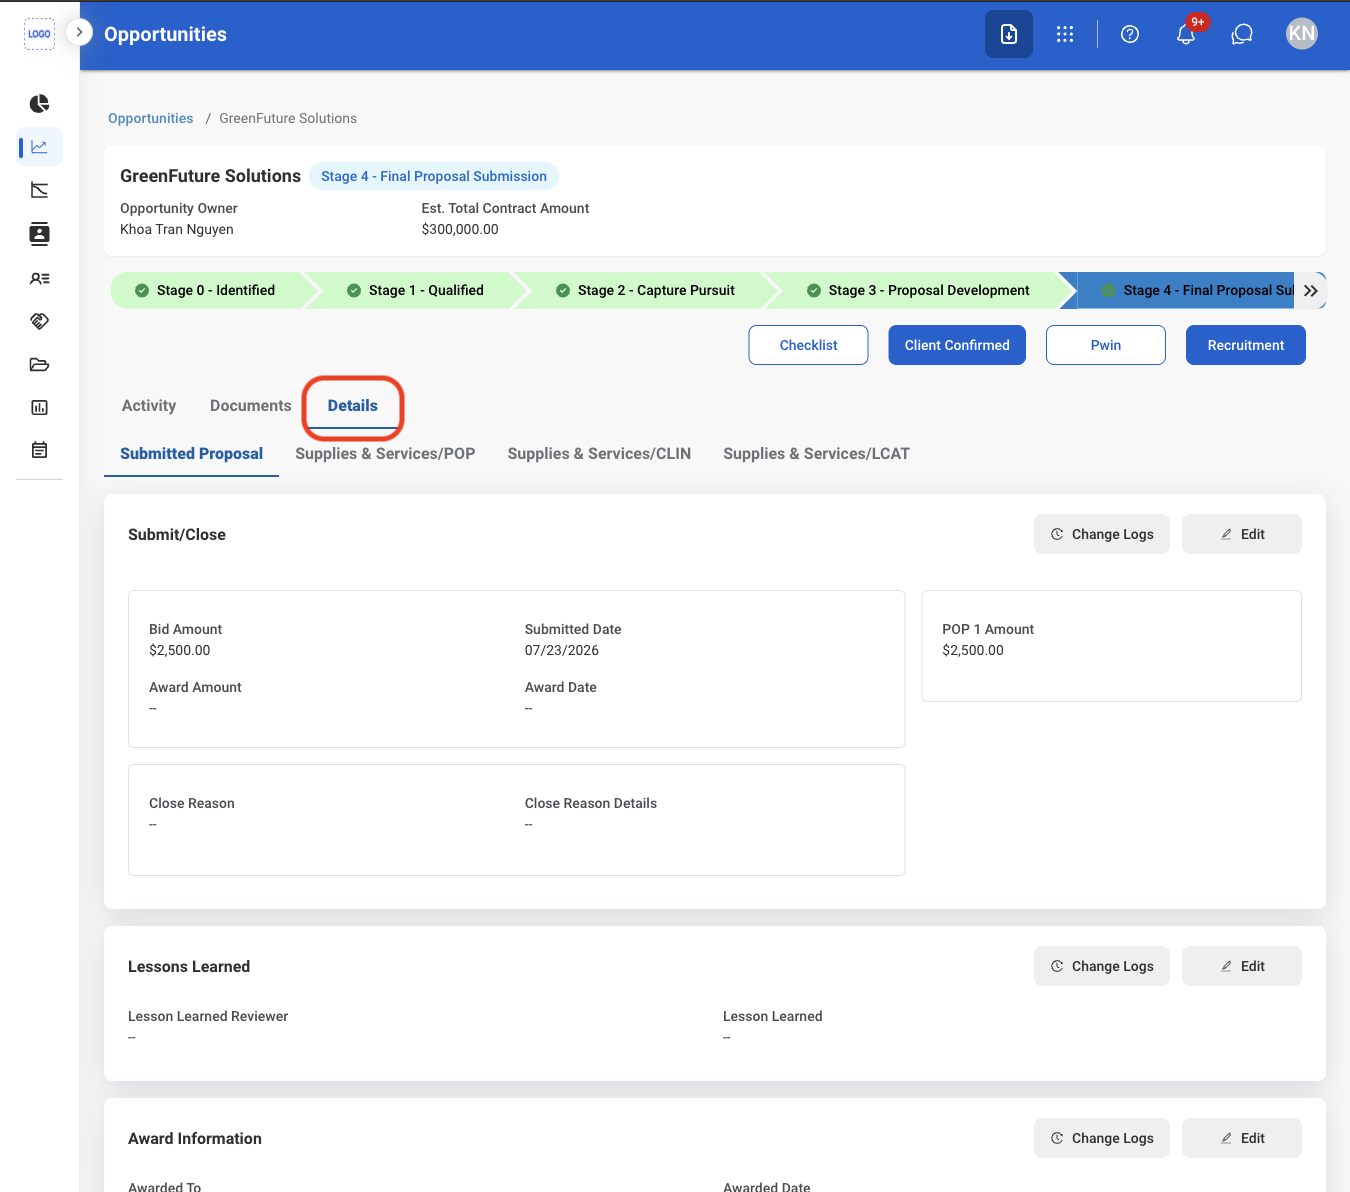Viewport: 1350px width, 1192px height.
Task: Switch to the Documents tab
Action: 251,406
